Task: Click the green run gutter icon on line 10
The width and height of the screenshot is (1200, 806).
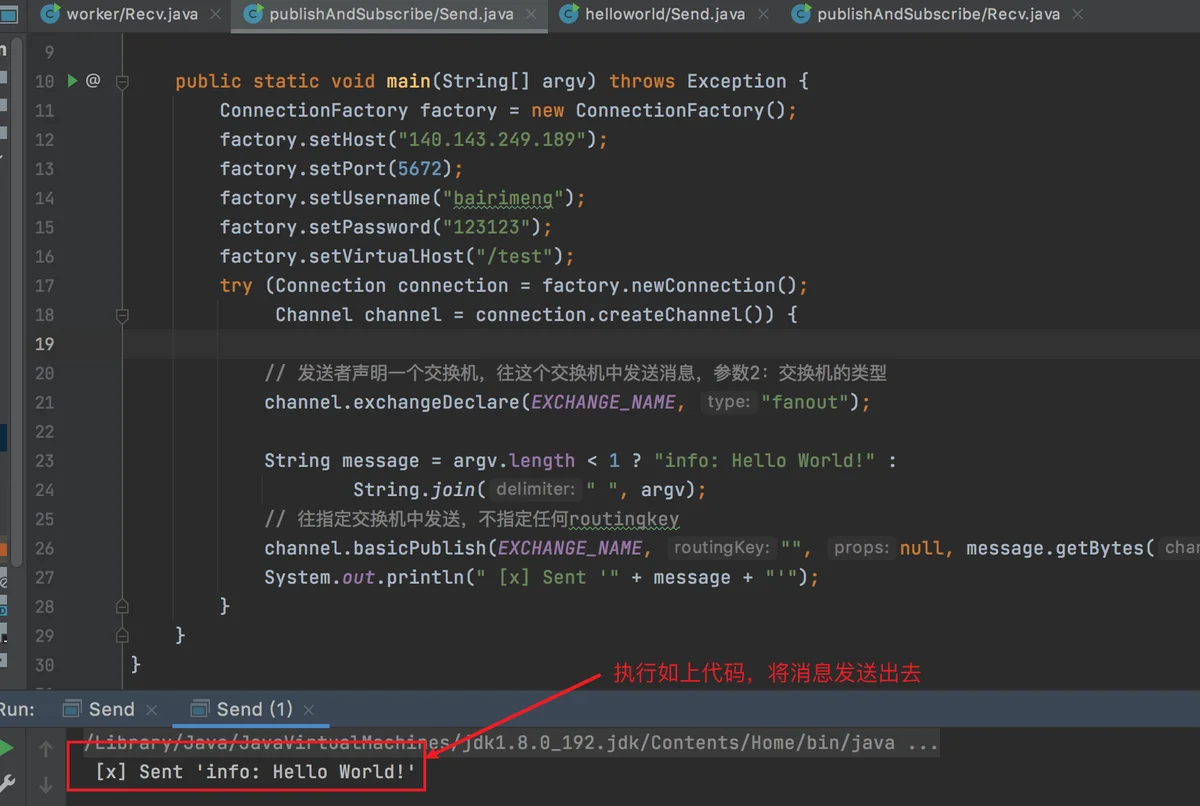Action: tap(72, 81)
